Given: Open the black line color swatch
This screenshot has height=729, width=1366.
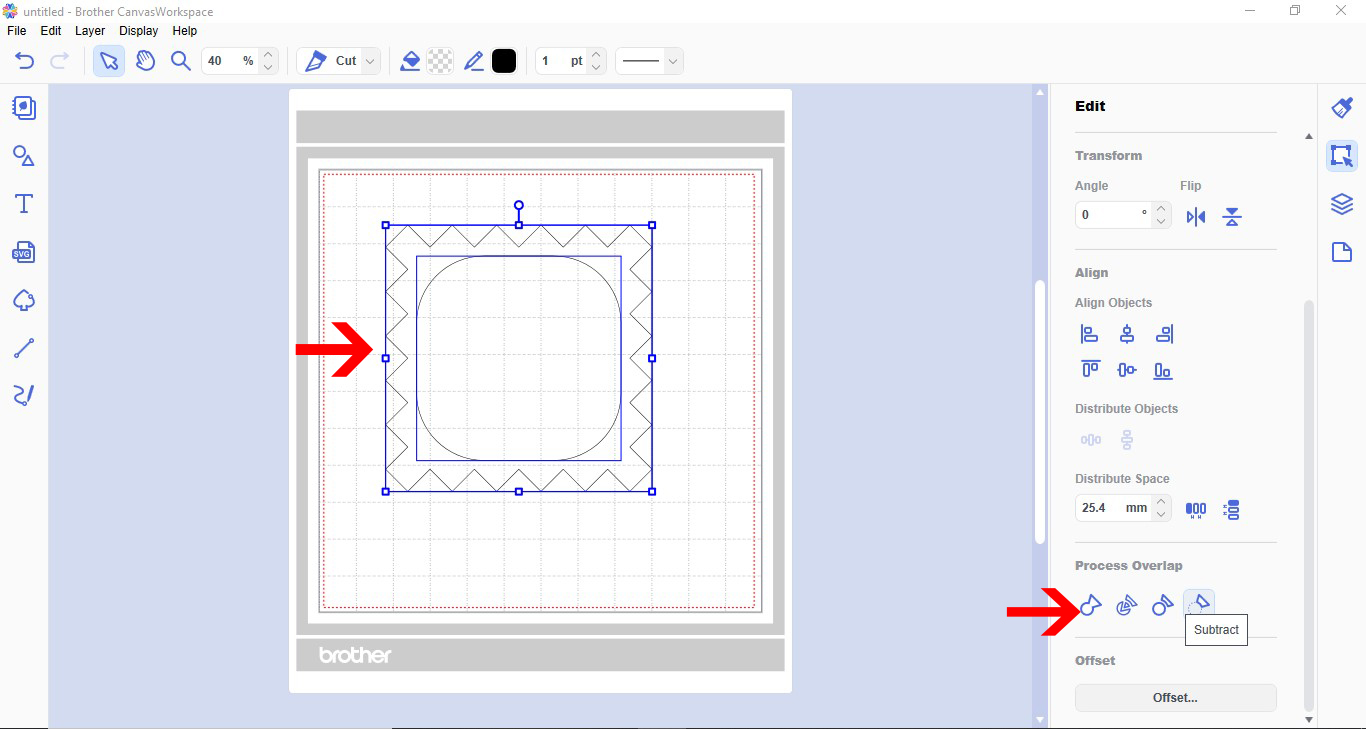Looking at the screenshot, I should (504, 61).
